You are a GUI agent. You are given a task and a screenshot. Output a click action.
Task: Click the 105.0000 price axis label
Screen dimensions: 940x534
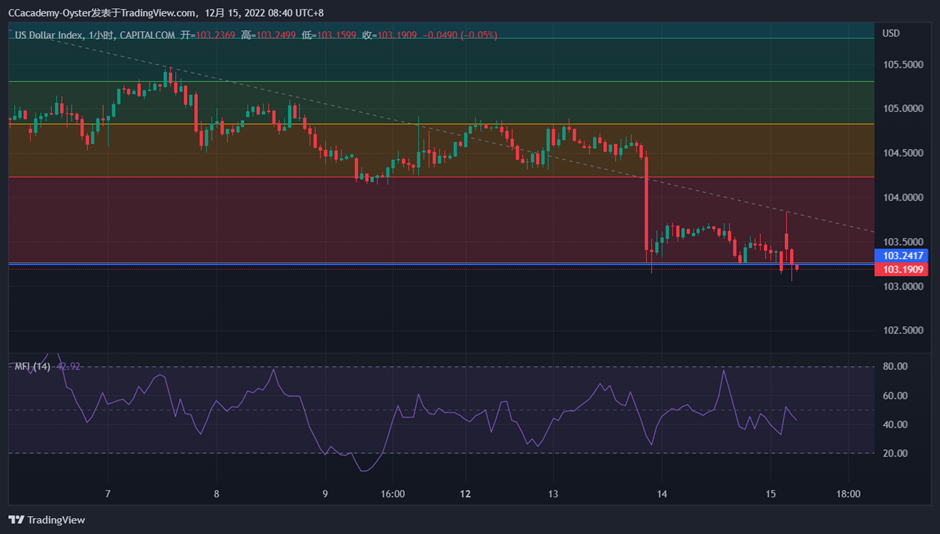[x=902, y=109]
